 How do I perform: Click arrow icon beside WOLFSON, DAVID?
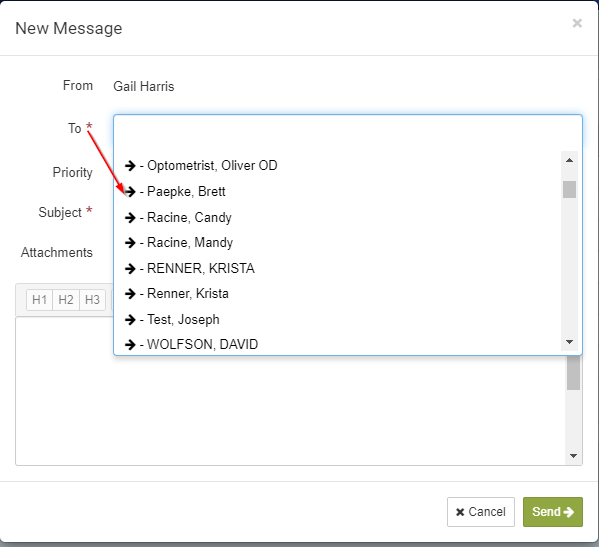click(130, 345)
